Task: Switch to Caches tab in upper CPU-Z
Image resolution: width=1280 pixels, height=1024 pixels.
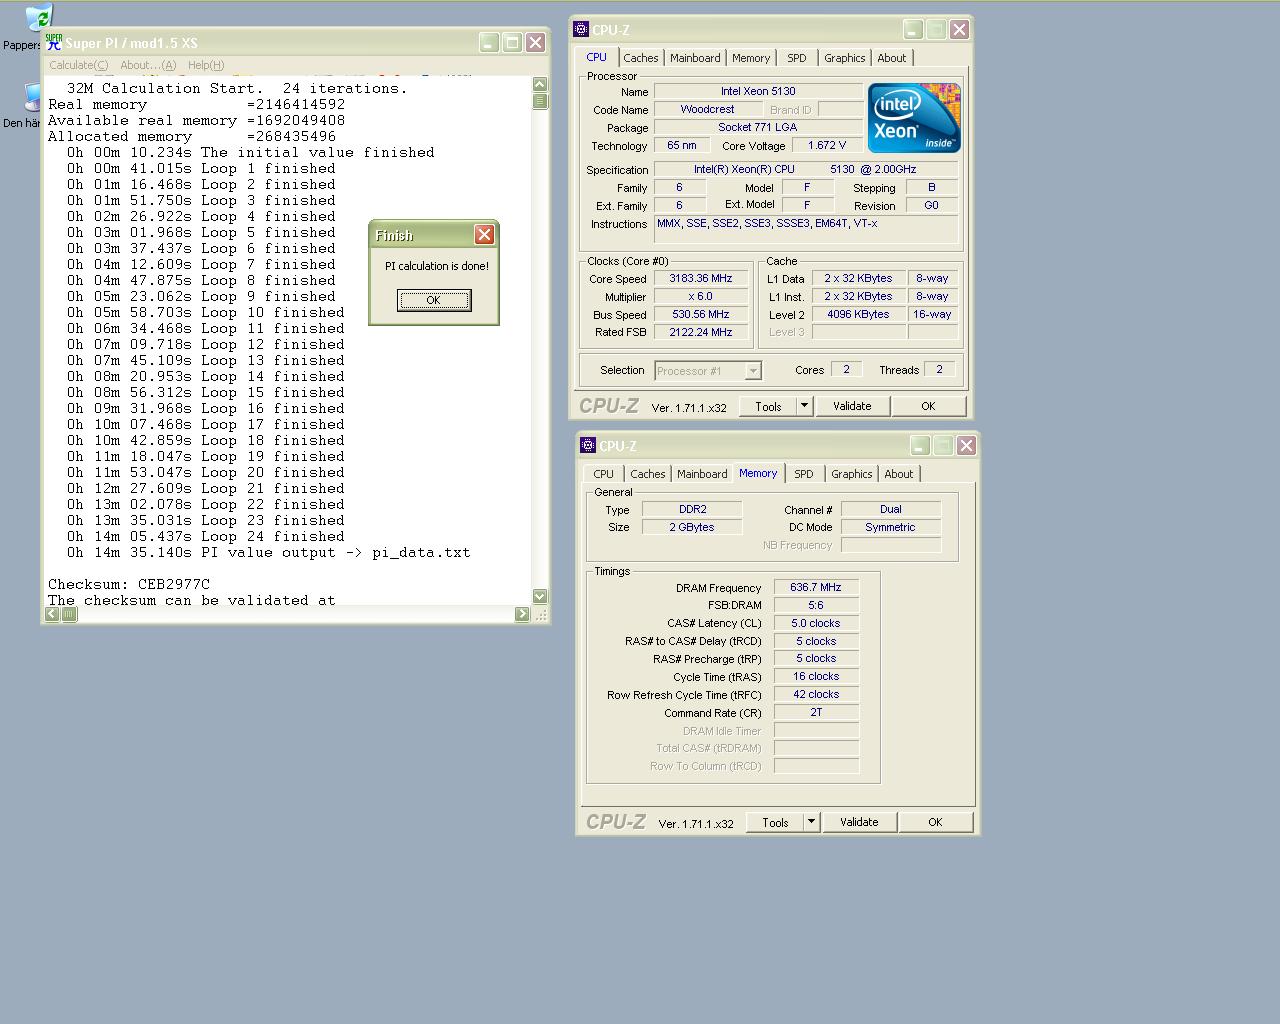Action: (641, 58)
